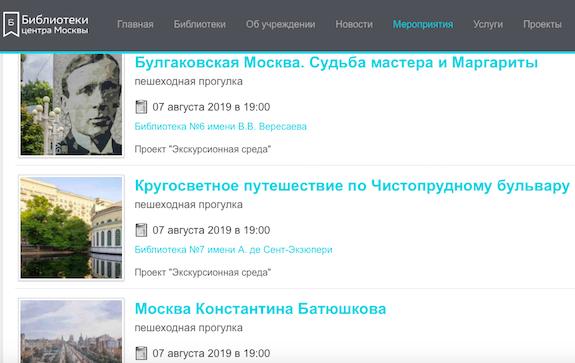The image size is (575, 363).
Task: Click the Библиотеки центра Москвы logo icon
Action: coord(11,24)
